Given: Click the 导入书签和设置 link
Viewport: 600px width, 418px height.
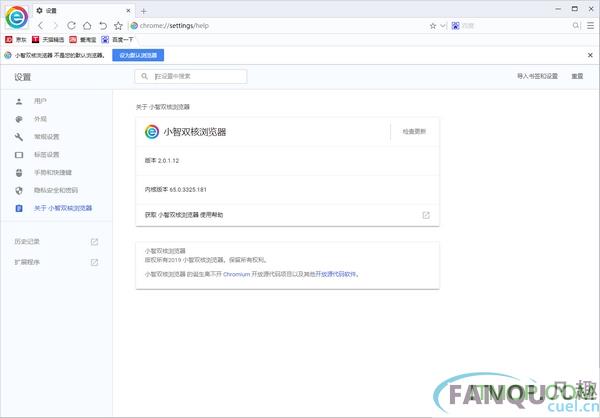Looking at the screenshot, I should click(537, 76).
